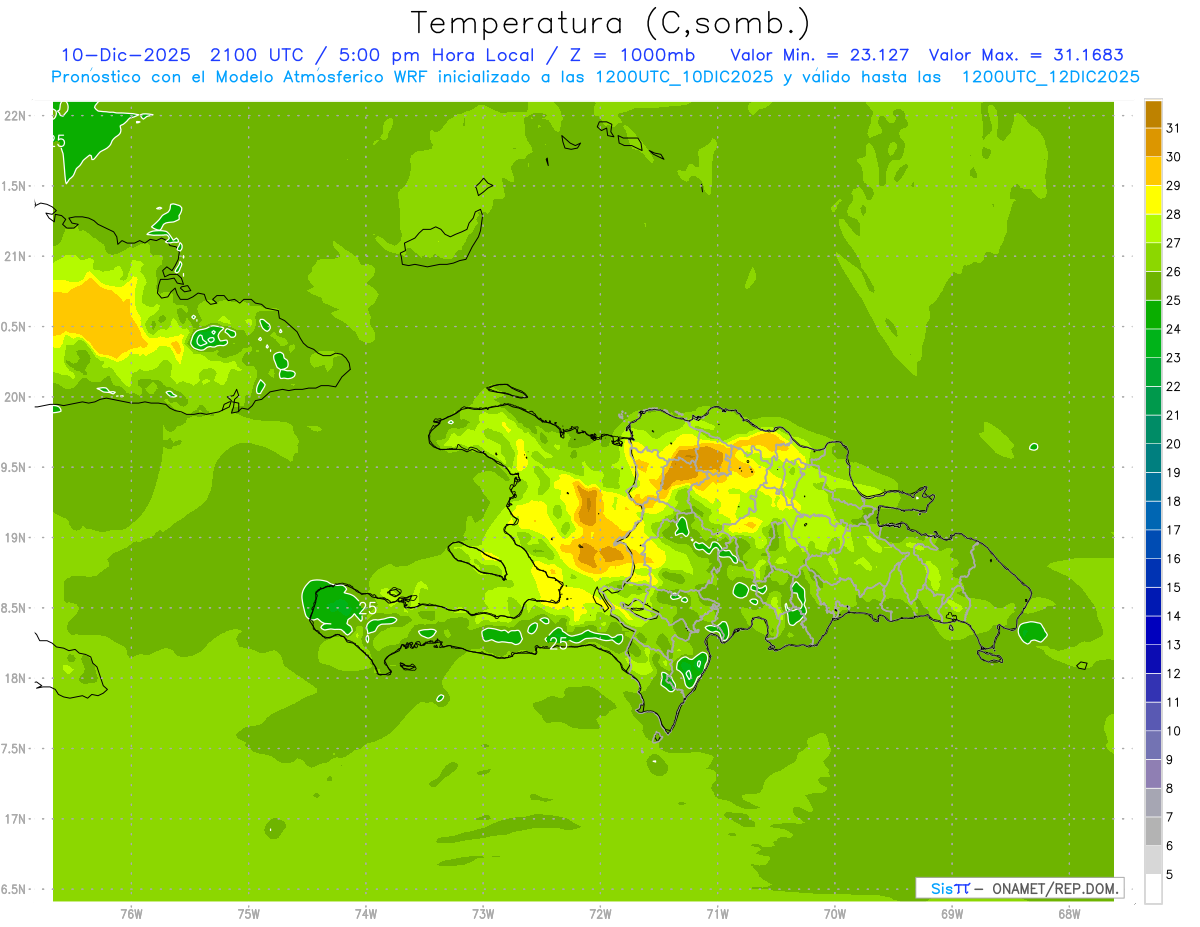Click the 'ONAMET/REP.DOM.' credit label
Screen dimensions: 1200x927
tap(1056, 888)
